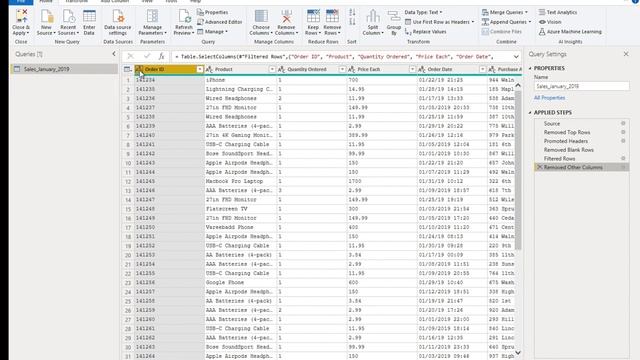The height and width of the screenshot is (360, 640).
Task: Open settings gear for Source step
Action: (623, 123)
